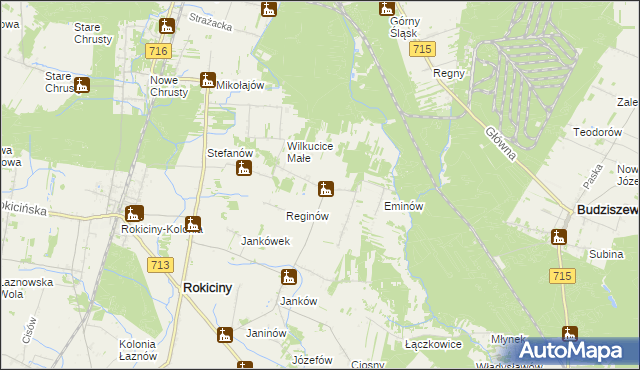Click the church icon below Budziszewice
The image size is (640, 370).
(559, 237)
